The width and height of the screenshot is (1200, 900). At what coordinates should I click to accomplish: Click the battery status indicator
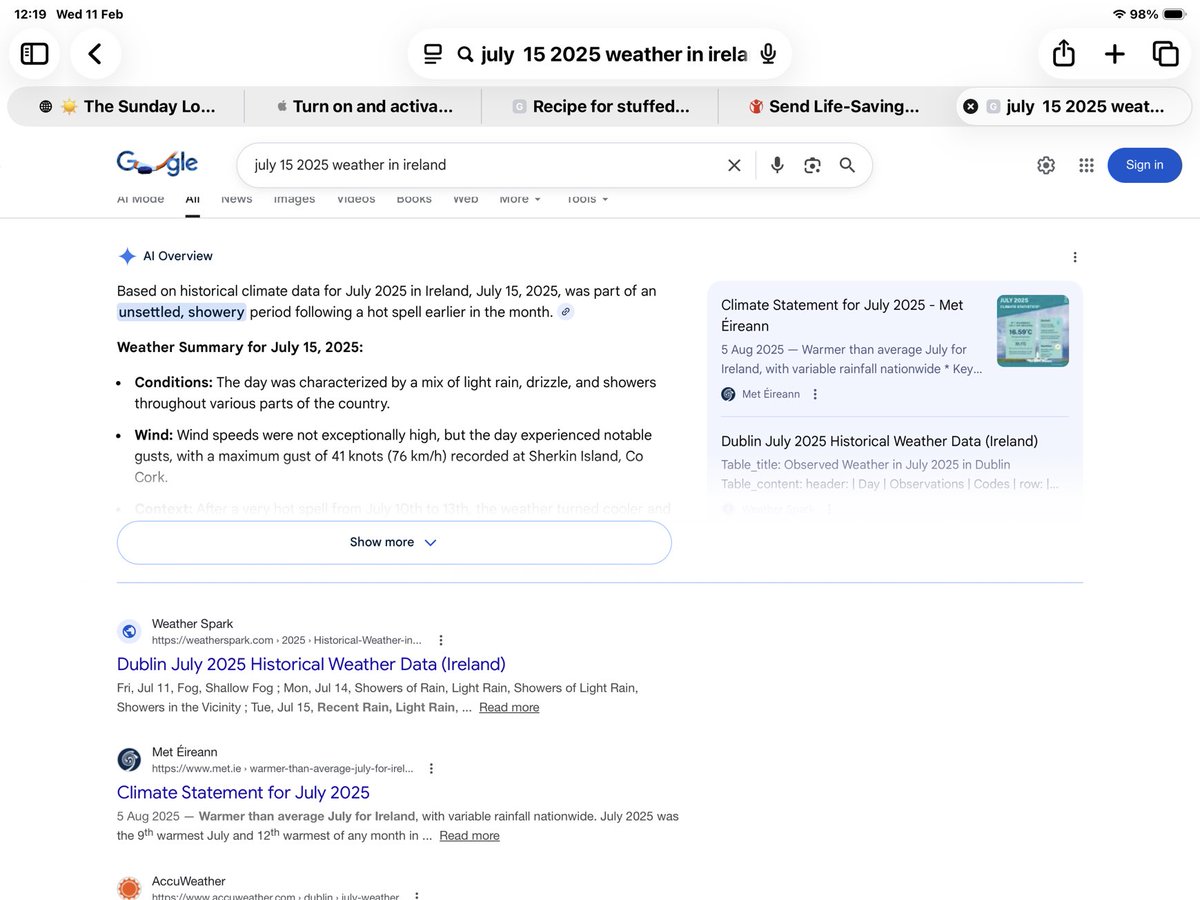(1173, 14)
